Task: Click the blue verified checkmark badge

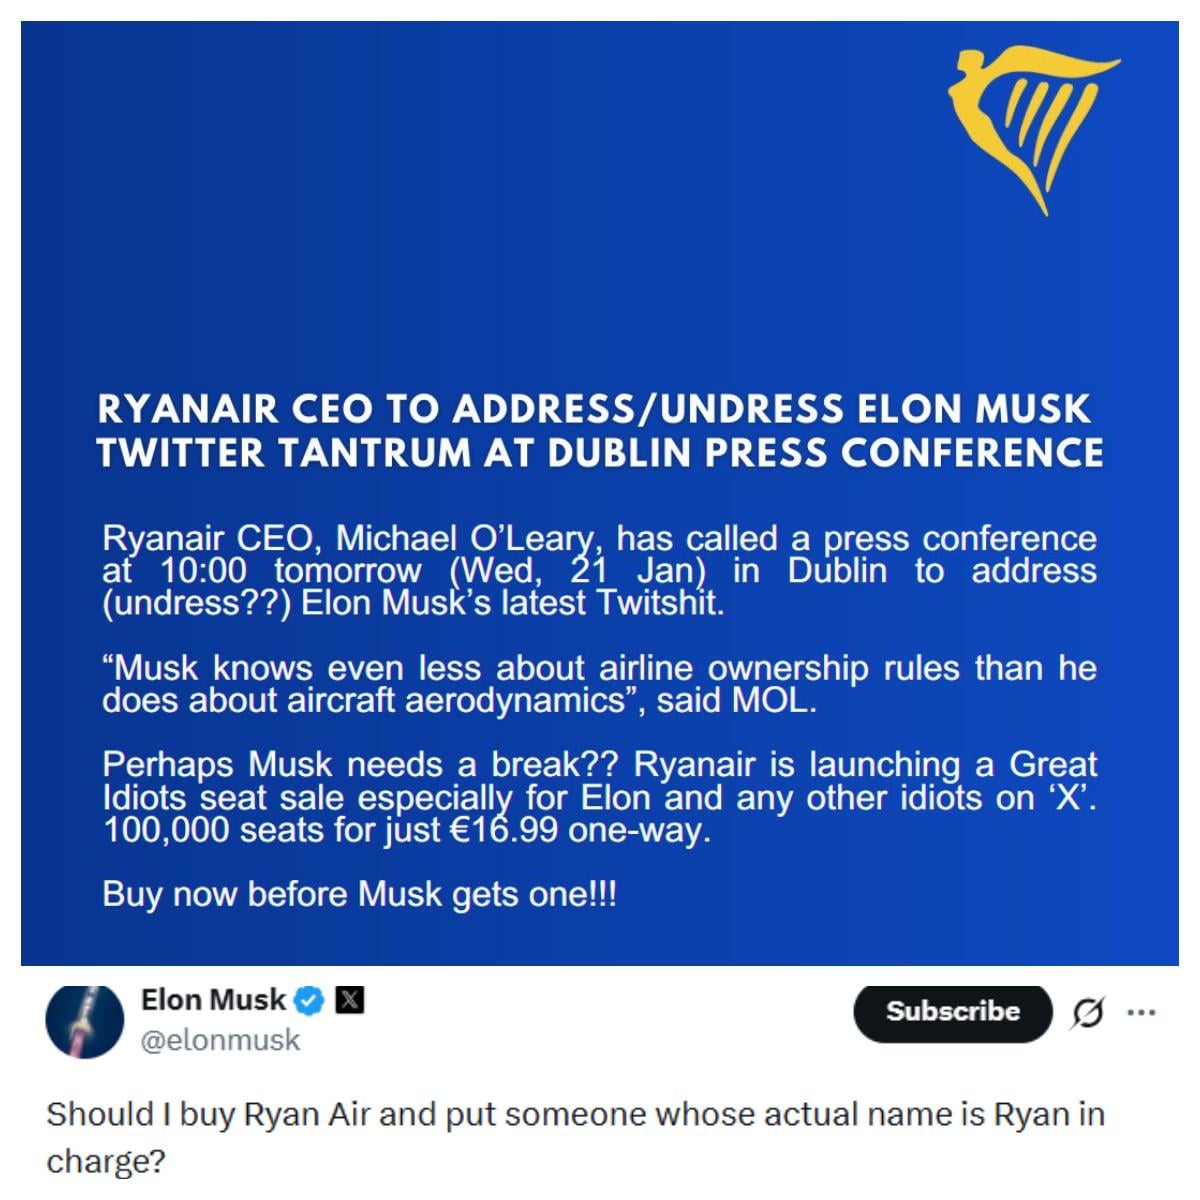Action: (x=310, y=1000)
